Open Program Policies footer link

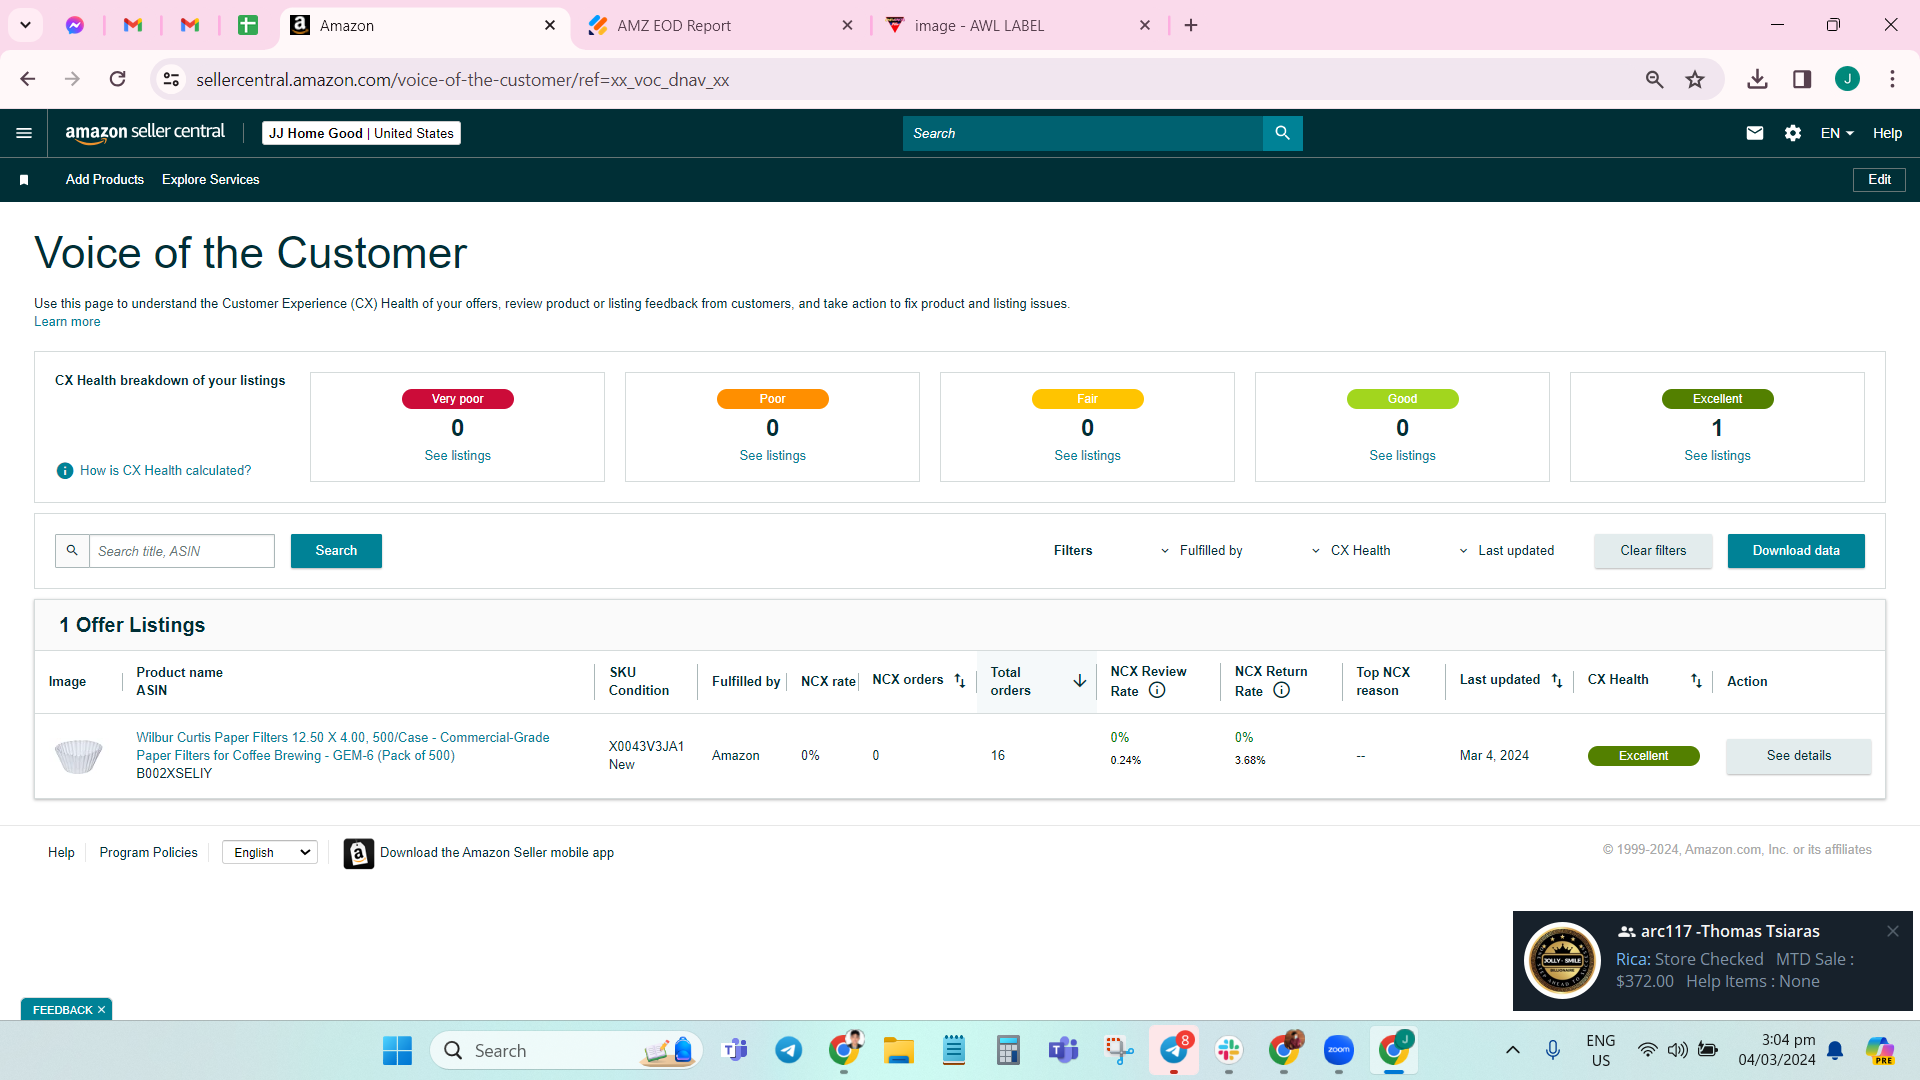point(148,853)
